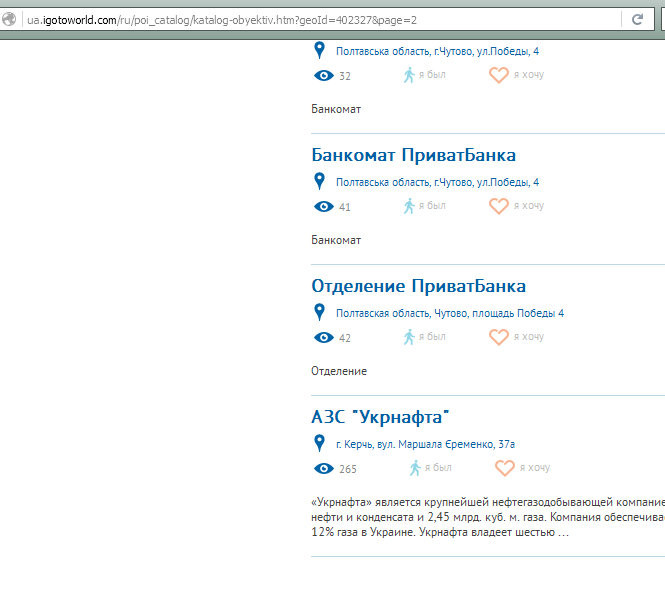Screen dimensions: 665x605
Task: Open the АЗС "Укрнафта" title link
Action: coord(380,417)
